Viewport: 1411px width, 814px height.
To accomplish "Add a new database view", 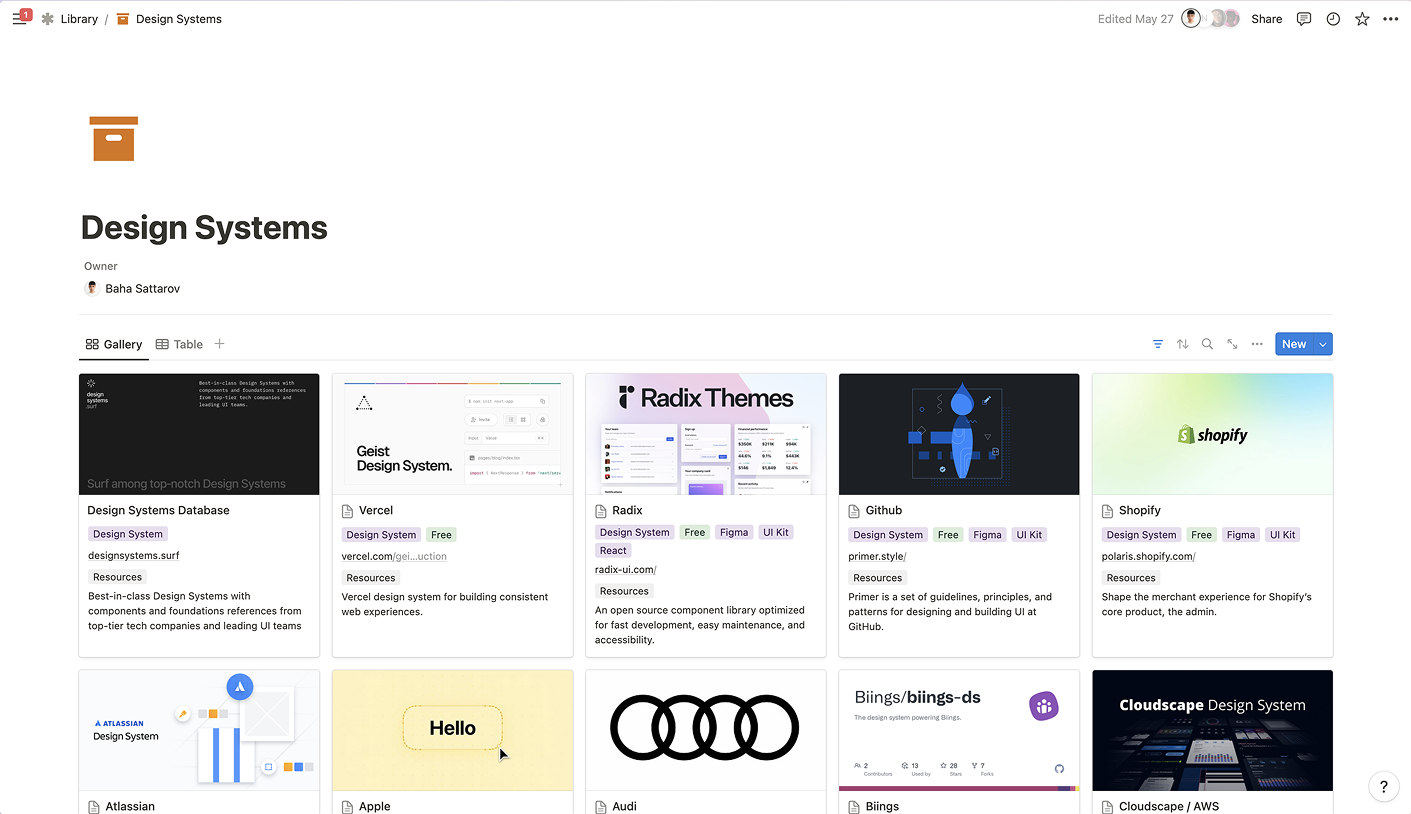I will (x=220, y=344).
